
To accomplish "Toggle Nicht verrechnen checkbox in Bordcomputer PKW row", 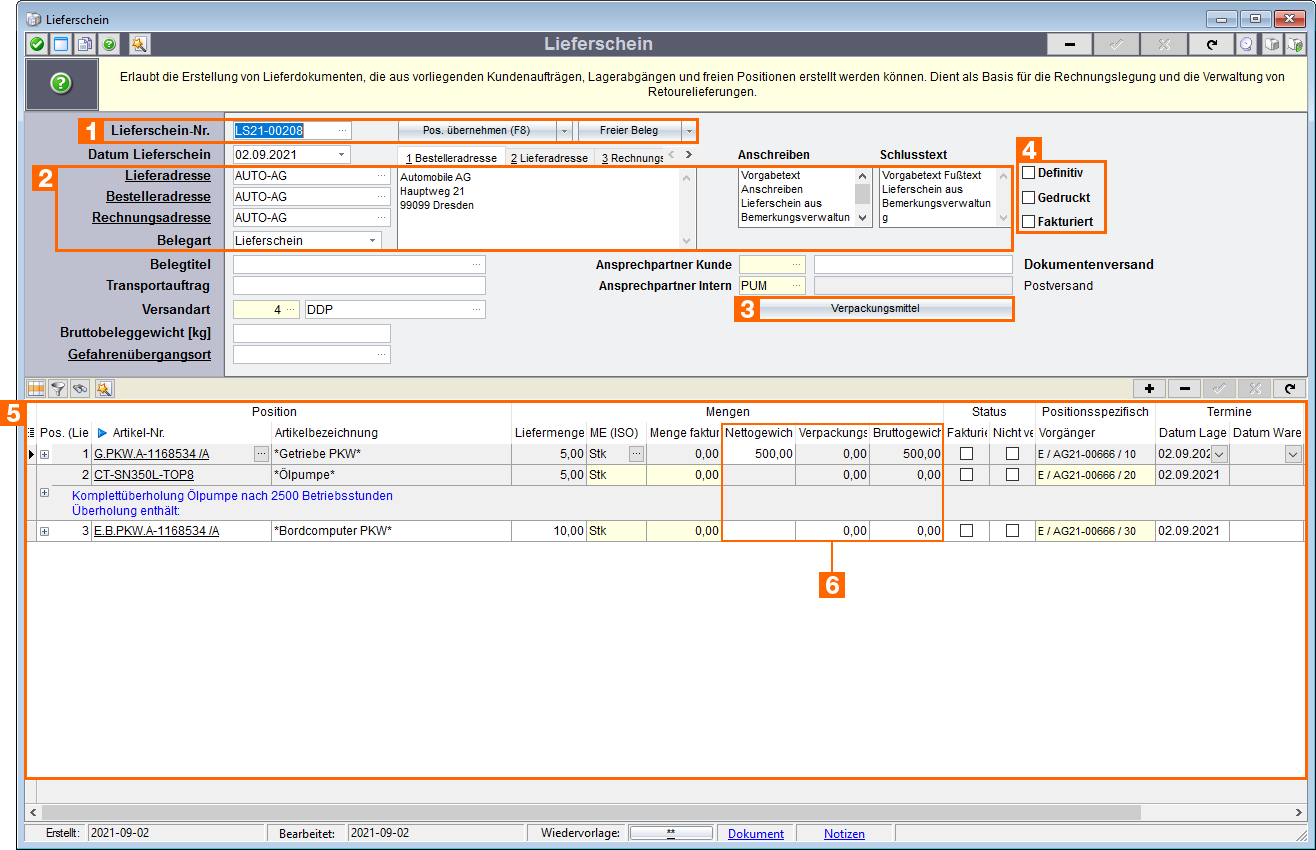I will coord(1012,531).
